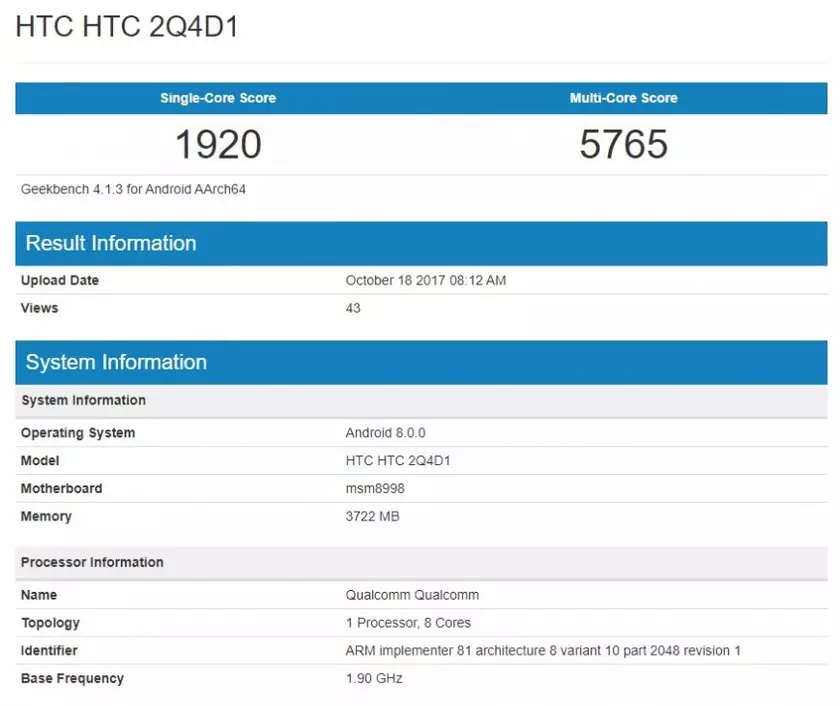Click the October 18 2017 upload timestamp
This screenshot has height=706, width=840.
[422, 280]
